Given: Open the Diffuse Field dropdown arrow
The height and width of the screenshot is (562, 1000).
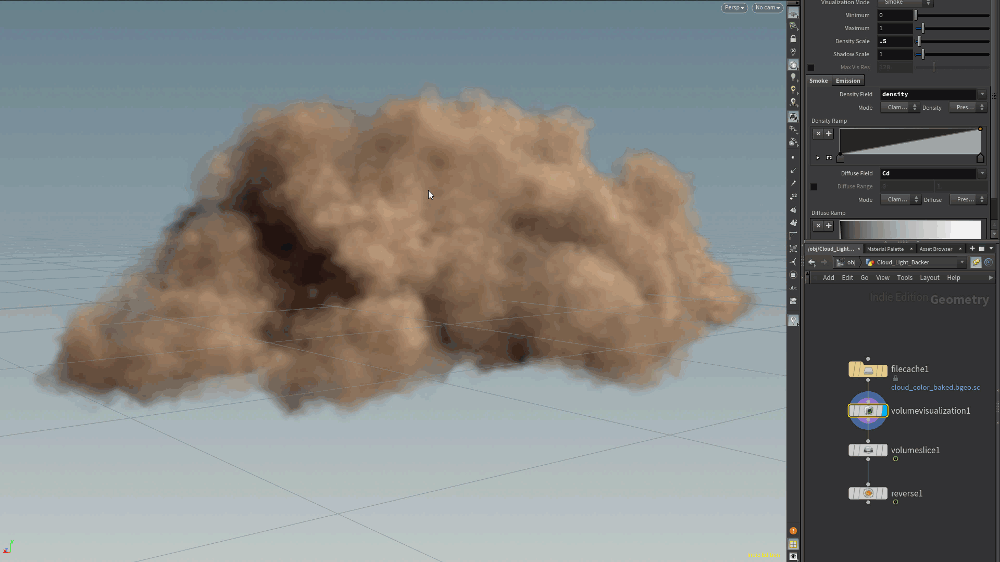Looking at the screenshot, I should 982,174.
